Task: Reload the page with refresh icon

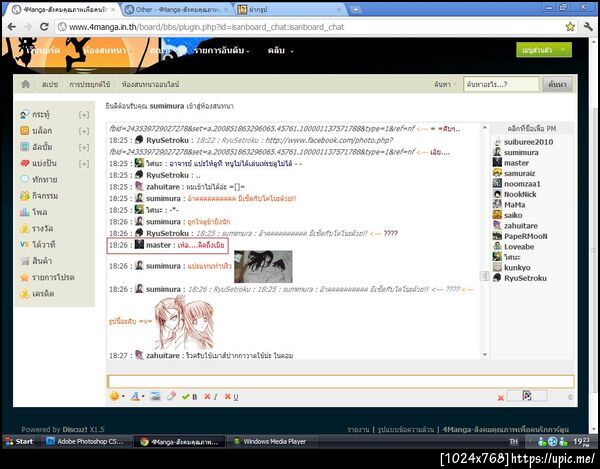Action: (x=44, y=27)
